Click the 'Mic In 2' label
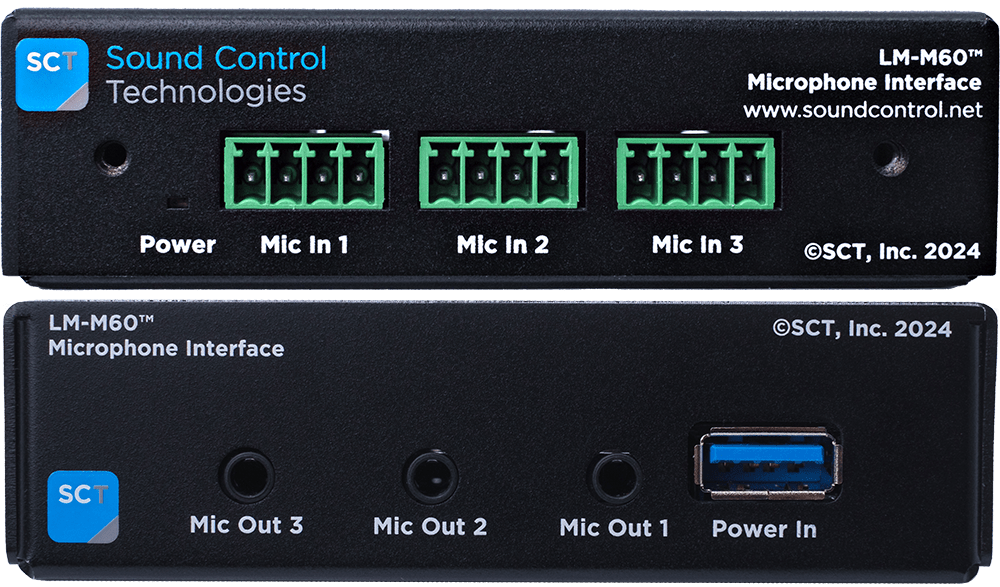1000x587 pixels. pyautogui.click(x=503, y=244)
